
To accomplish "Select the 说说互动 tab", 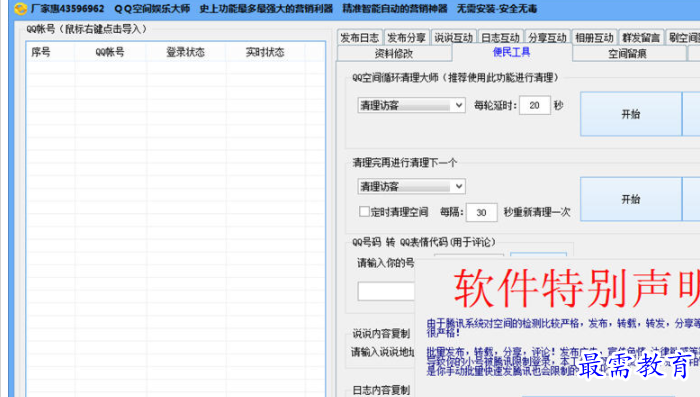I will 454,38.
